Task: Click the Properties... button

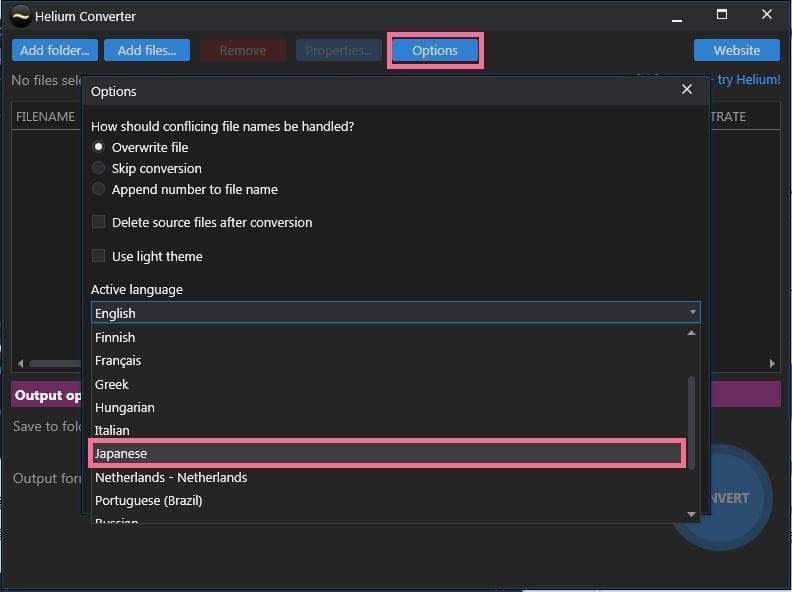Action: point(339,50)
